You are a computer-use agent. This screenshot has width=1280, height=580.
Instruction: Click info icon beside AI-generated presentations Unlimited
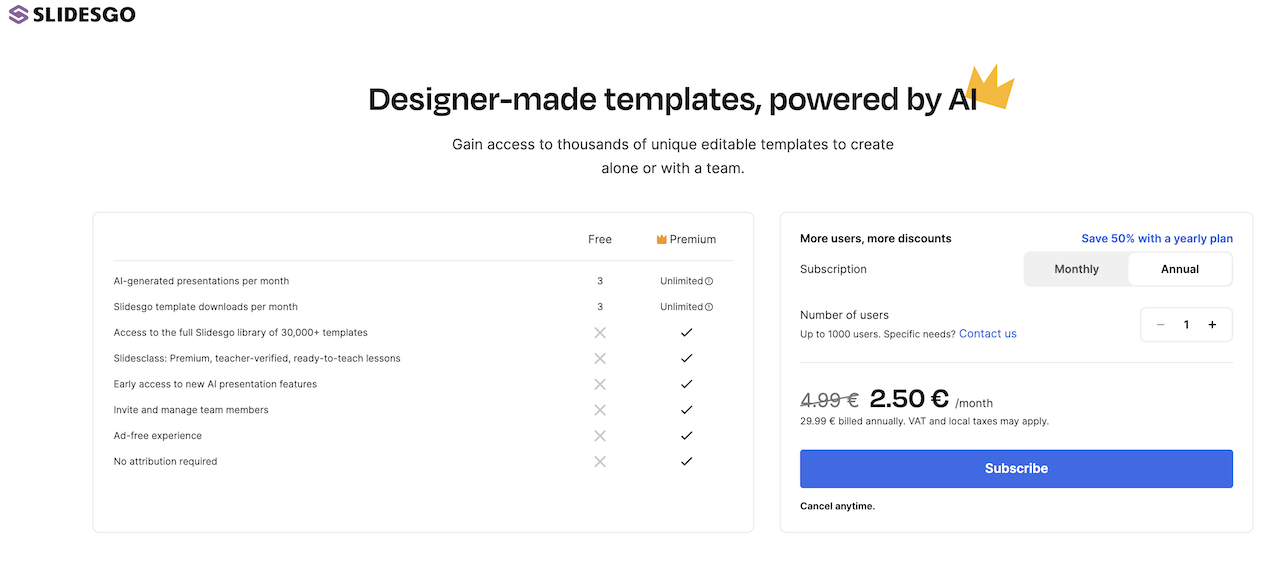(x=709, y=281)
